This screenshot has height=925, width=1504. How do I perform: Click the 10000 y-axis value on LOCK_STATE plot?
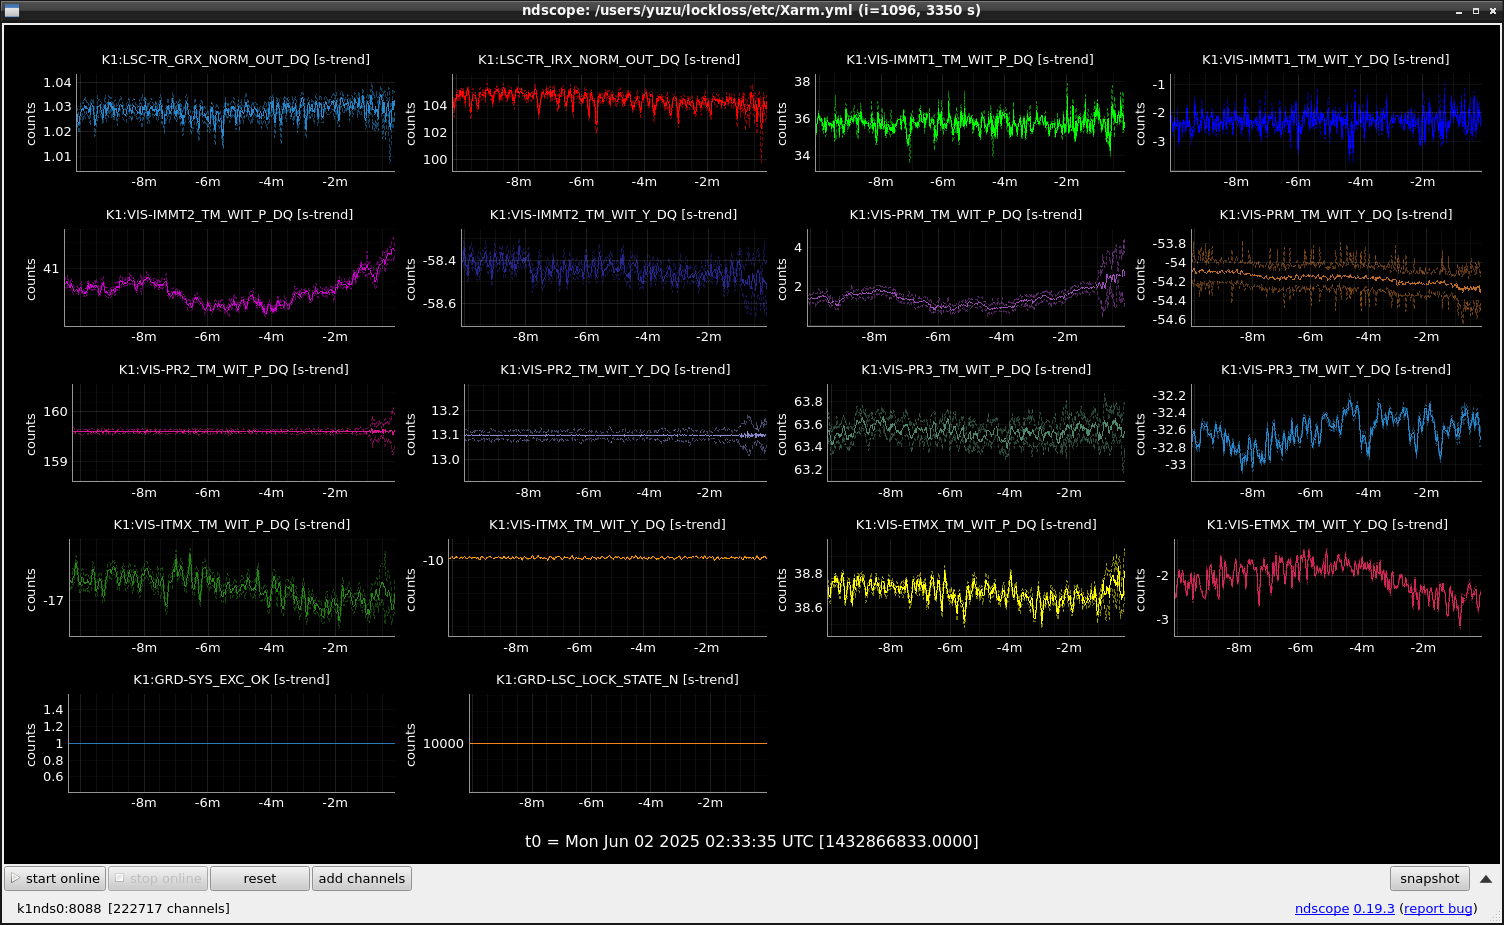tap(443, 743)
